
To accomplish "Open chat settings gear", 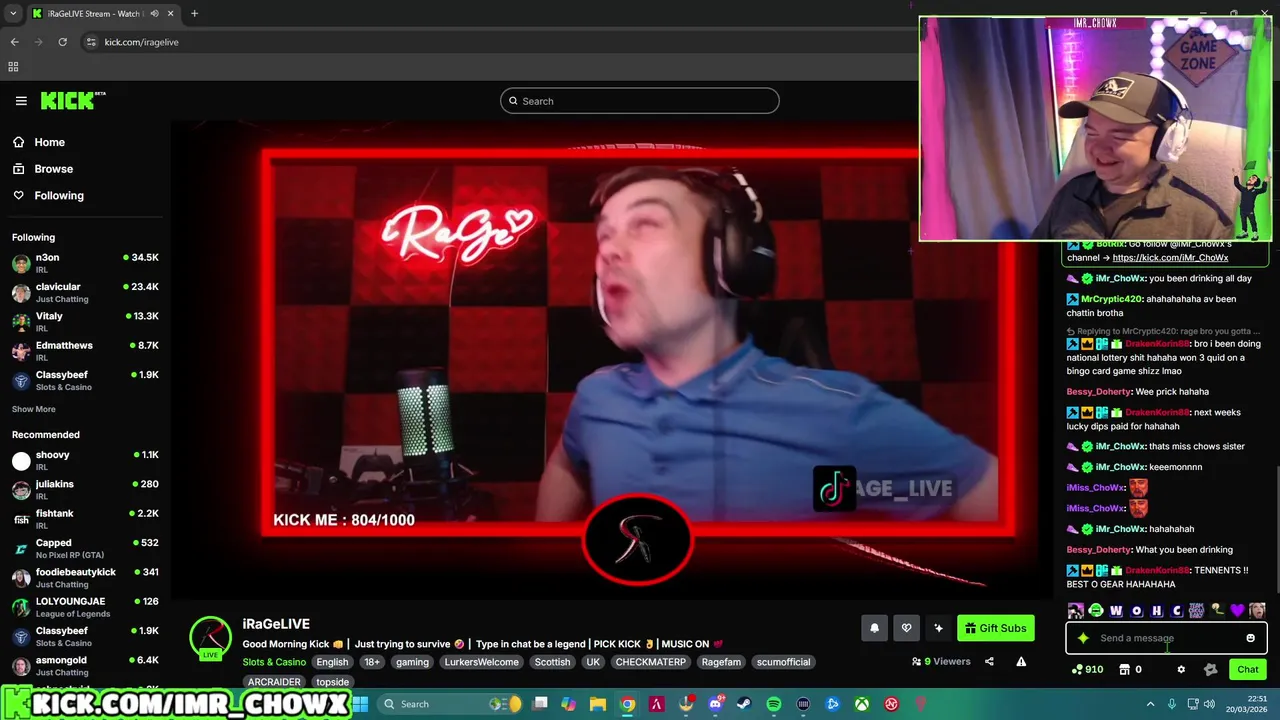I will click(1181, 670).
